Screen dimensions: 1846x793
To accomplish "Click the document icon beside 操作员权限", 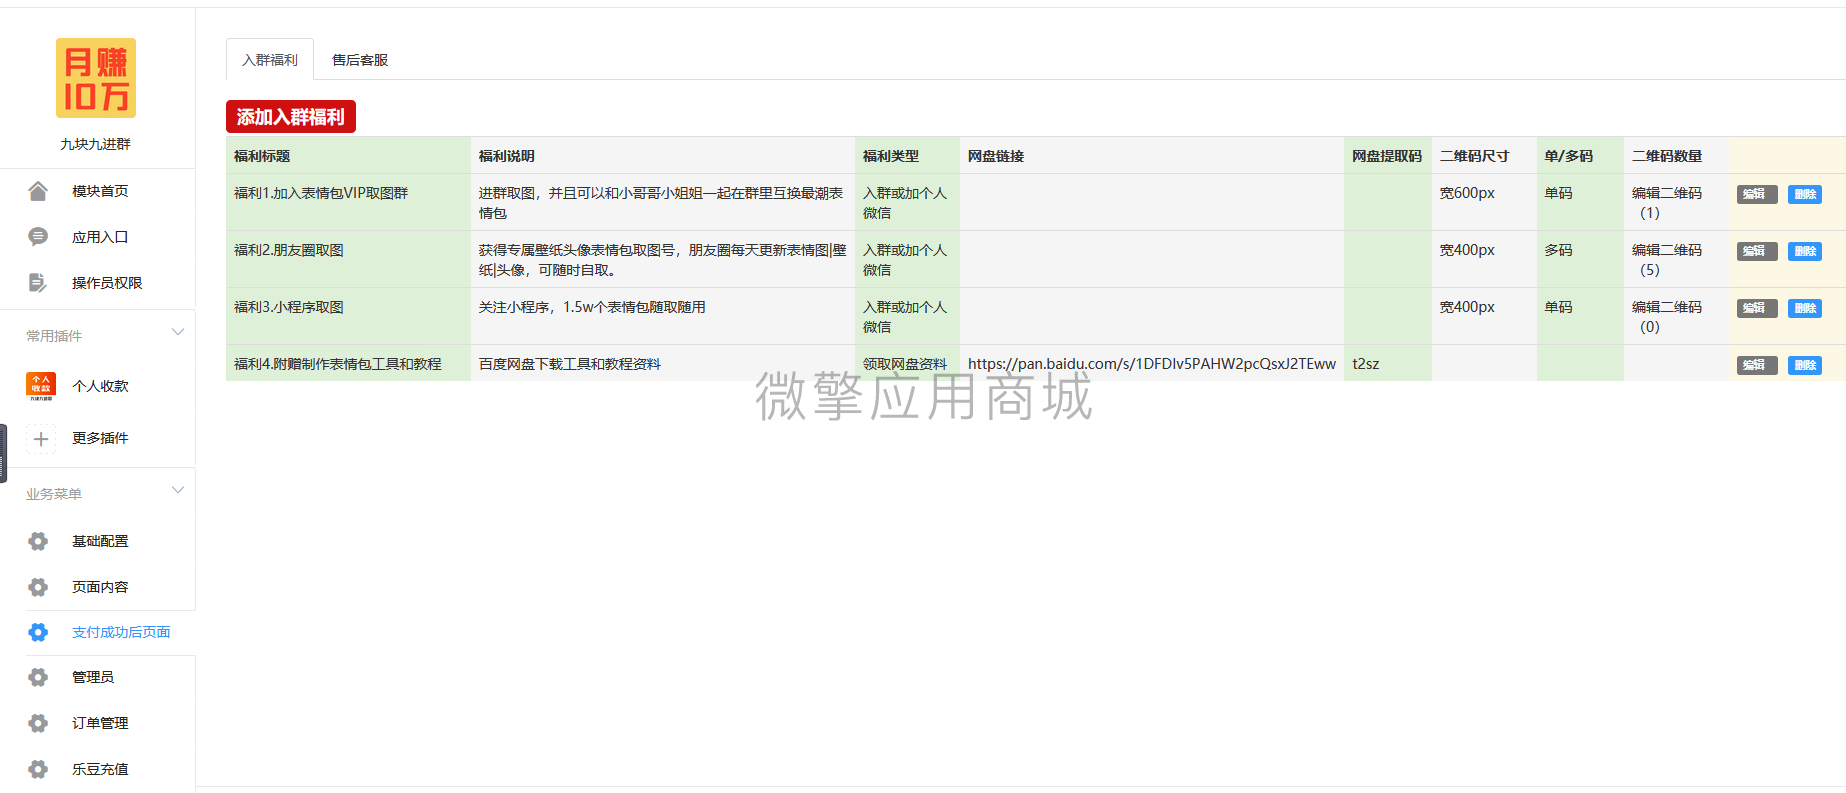I will click(38, 283).
